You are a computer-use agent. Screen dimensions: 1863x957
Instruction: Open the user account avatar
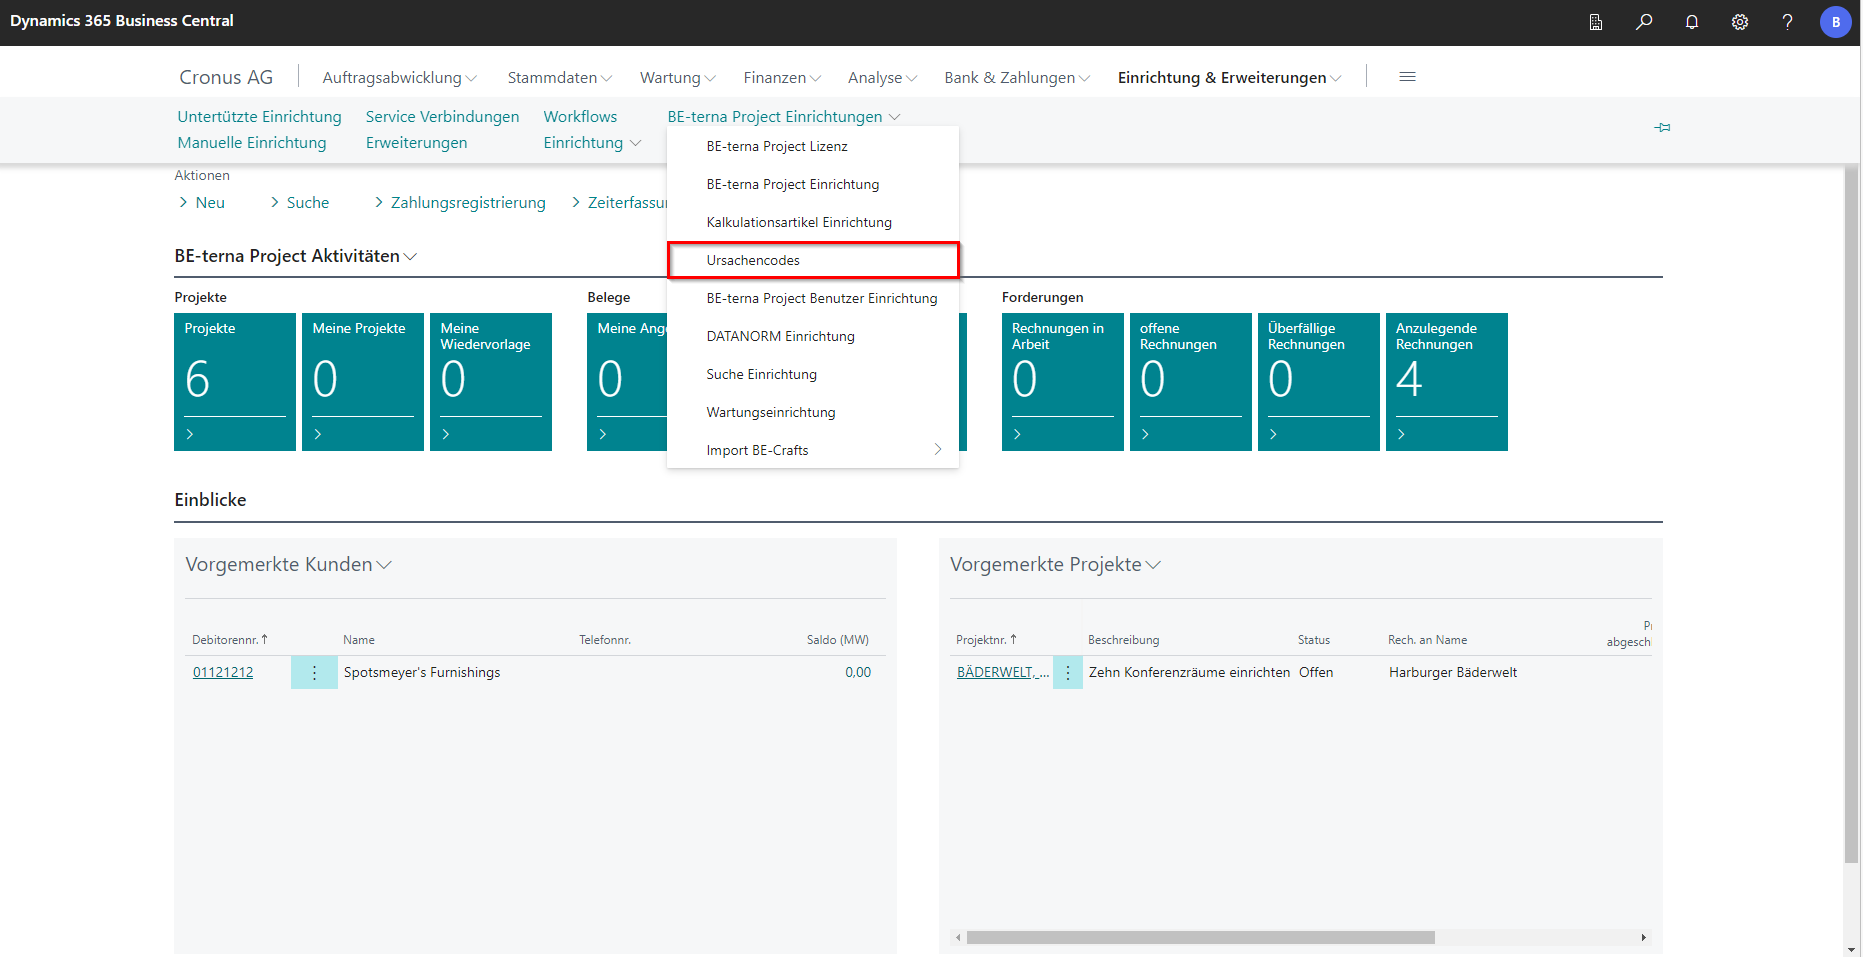pos(1835,22)
